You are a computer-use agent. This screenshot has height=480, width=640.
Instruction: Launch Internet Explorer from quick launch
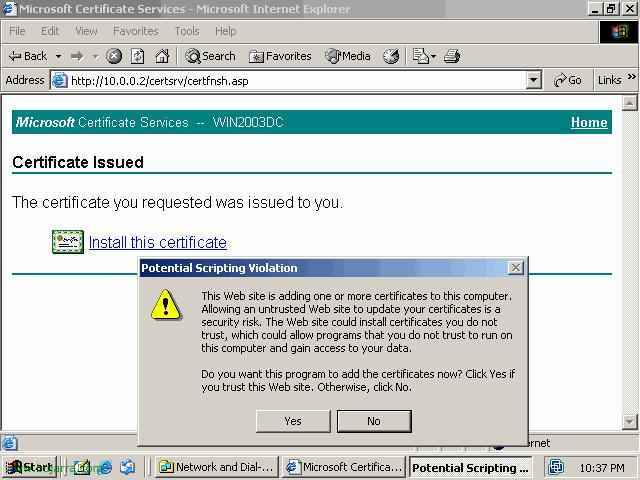tap(105, 467)
